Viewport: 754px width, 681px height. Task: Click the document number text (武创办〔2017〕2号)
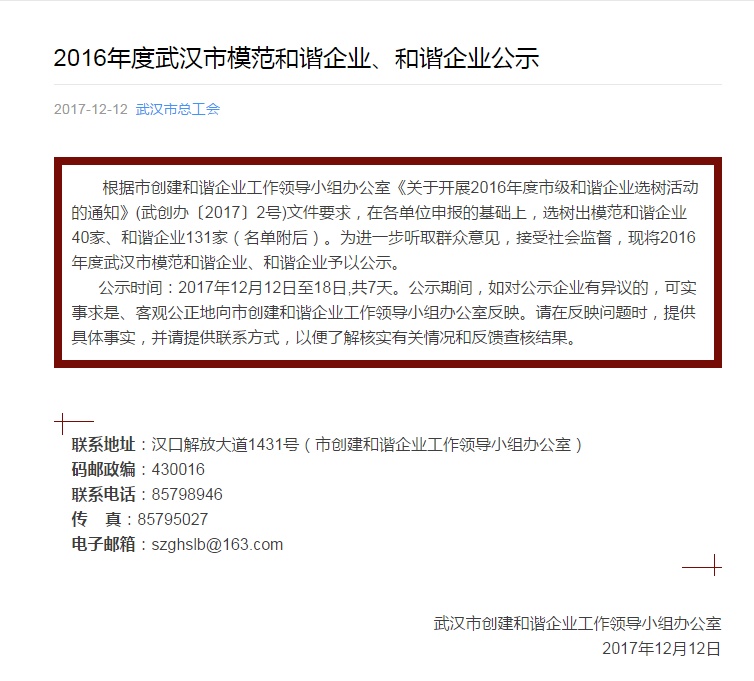coord(211,213)
